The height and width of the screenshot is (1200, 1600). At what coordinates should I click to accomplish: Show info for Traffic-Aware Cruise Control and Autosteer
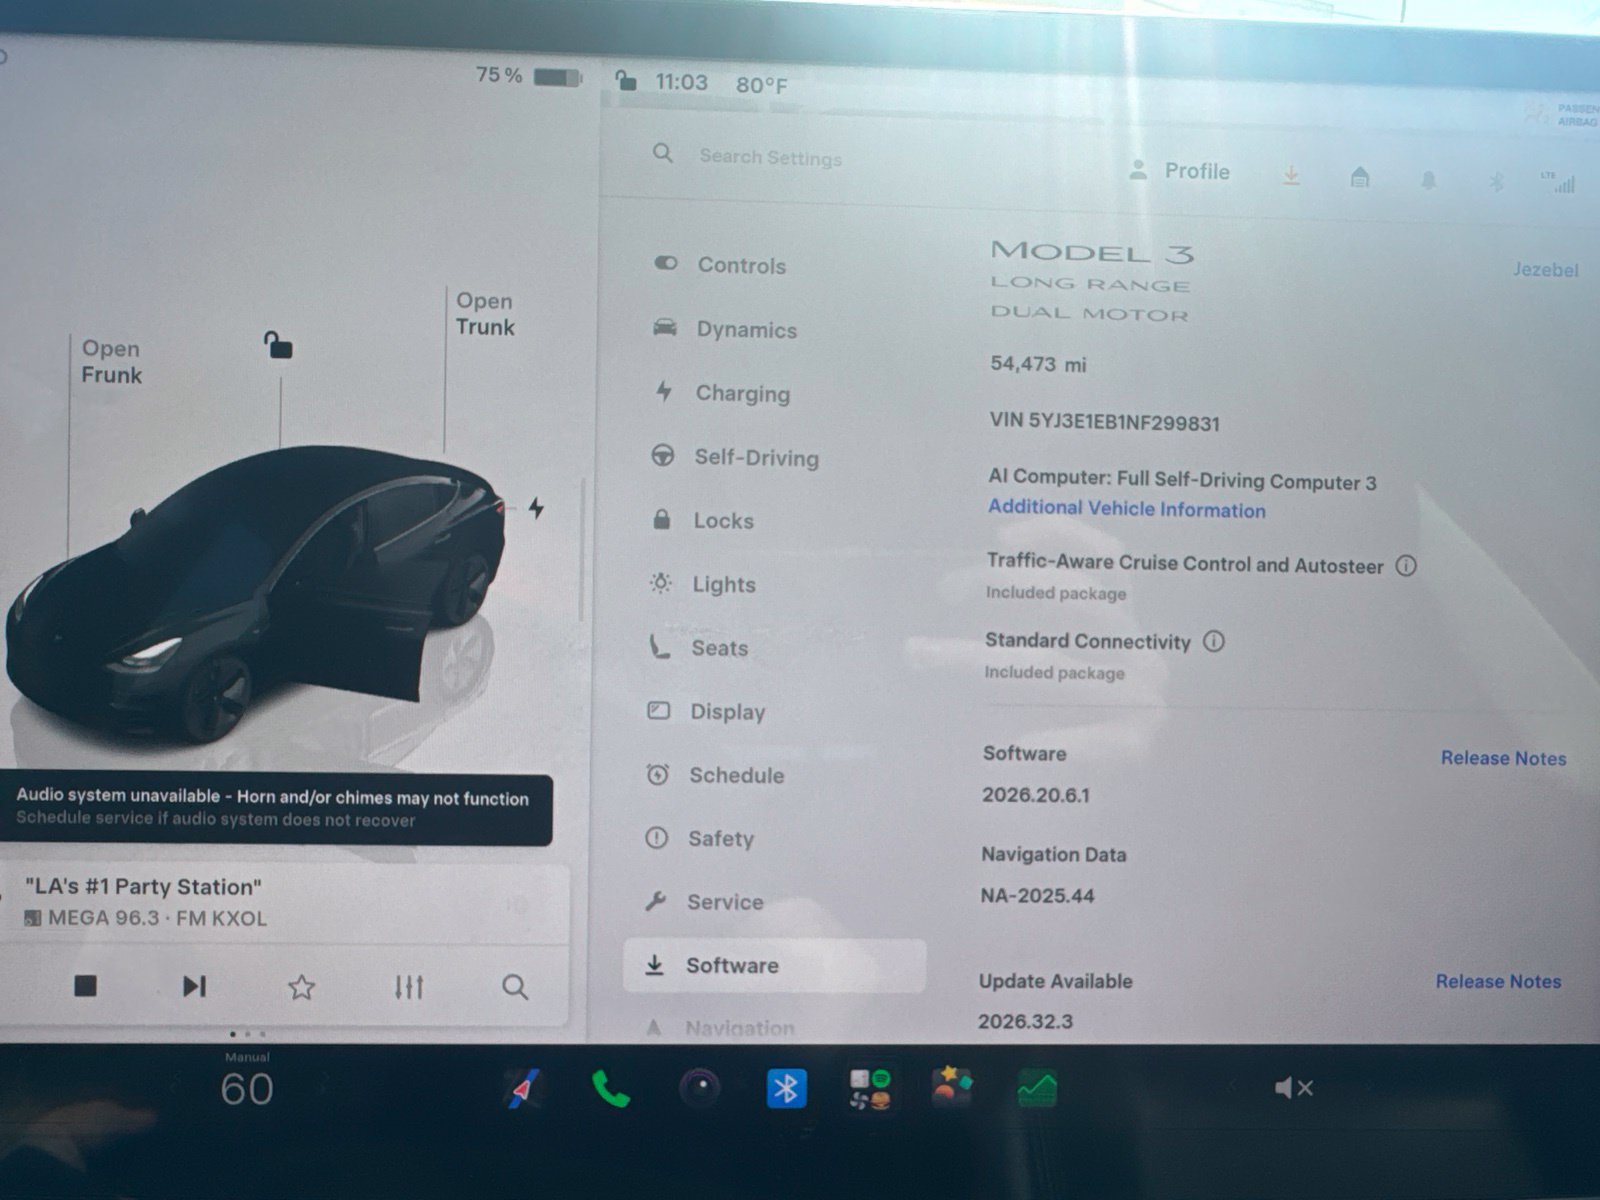pos(1406,566)
